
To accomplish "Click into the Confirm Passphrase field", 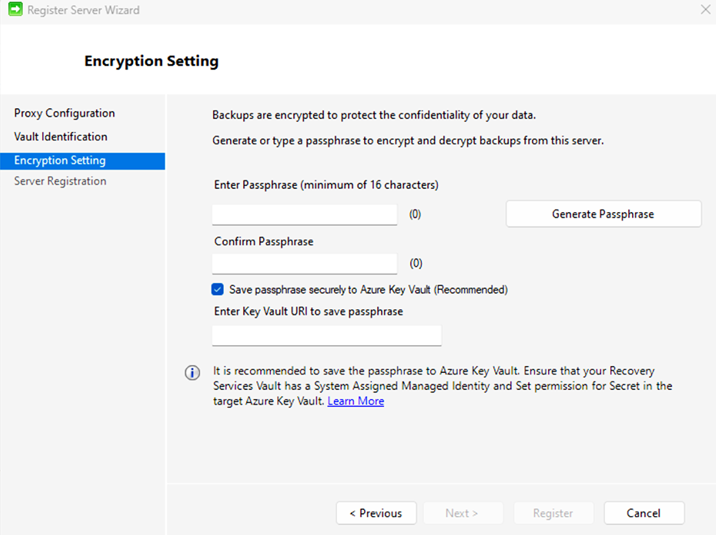I will [304, 263].
